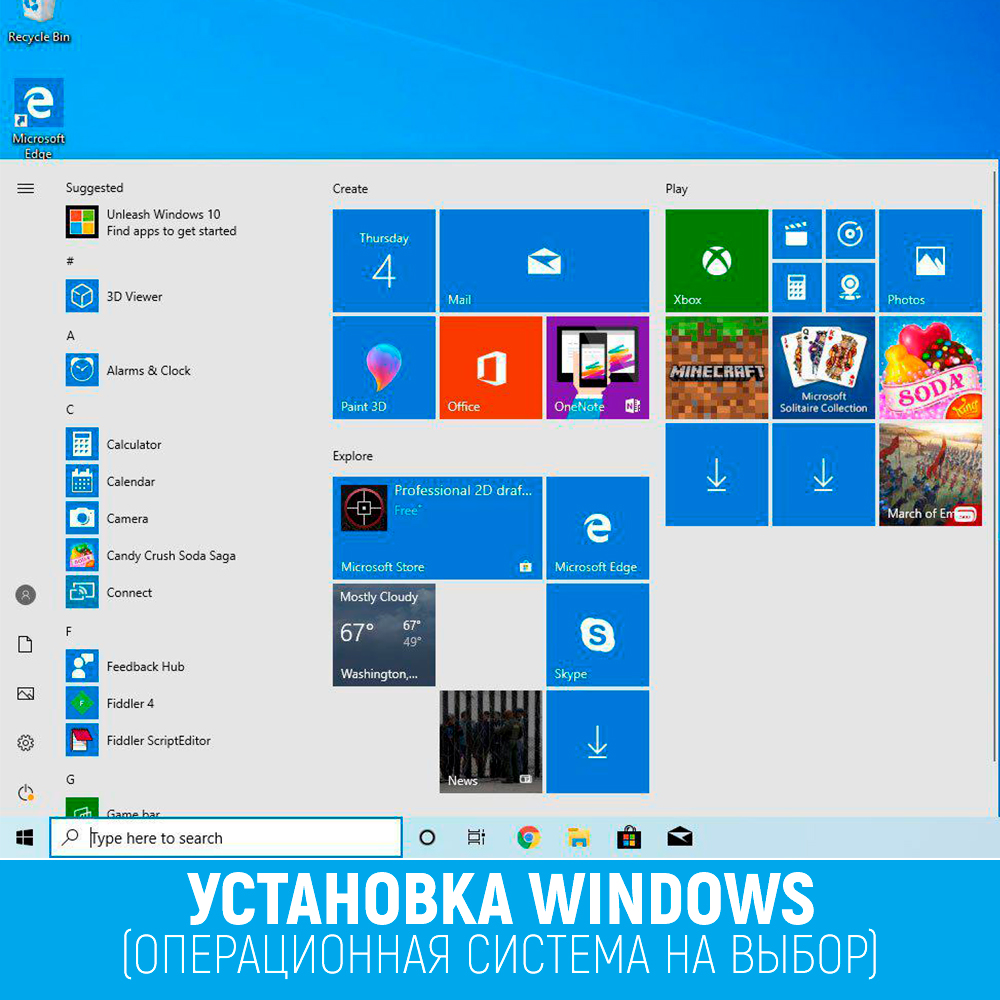Open the Calculator small tile in Play
The image size is (1000, 1000).
[x=797, y=288]
